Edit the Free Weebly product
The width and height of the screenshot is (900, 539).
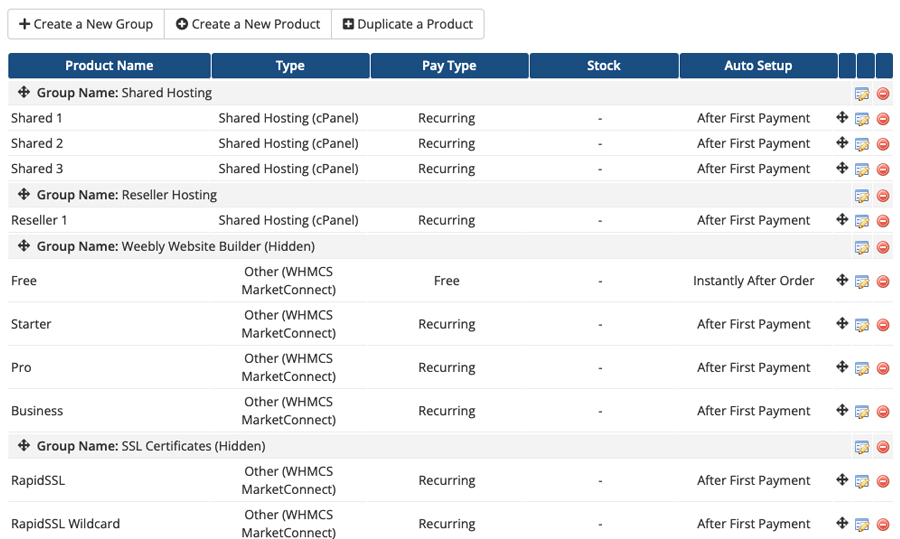(862, 282)
